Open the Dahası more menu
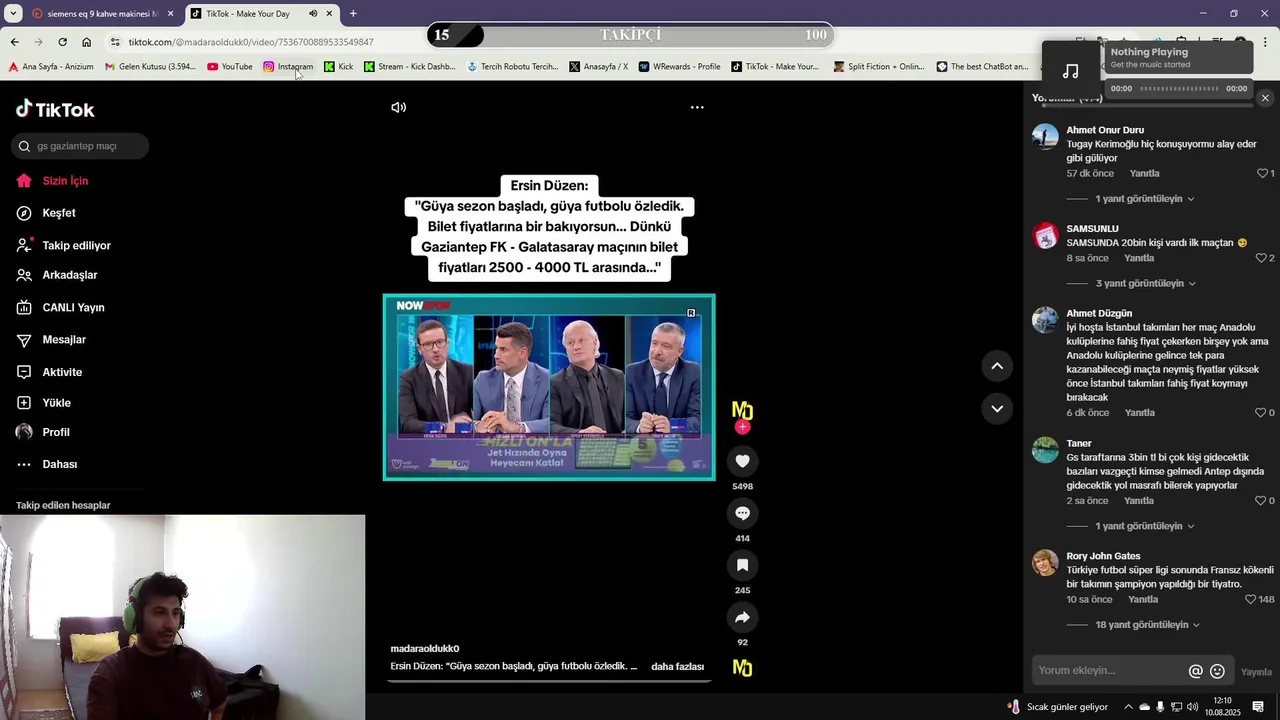 (59, 464)
